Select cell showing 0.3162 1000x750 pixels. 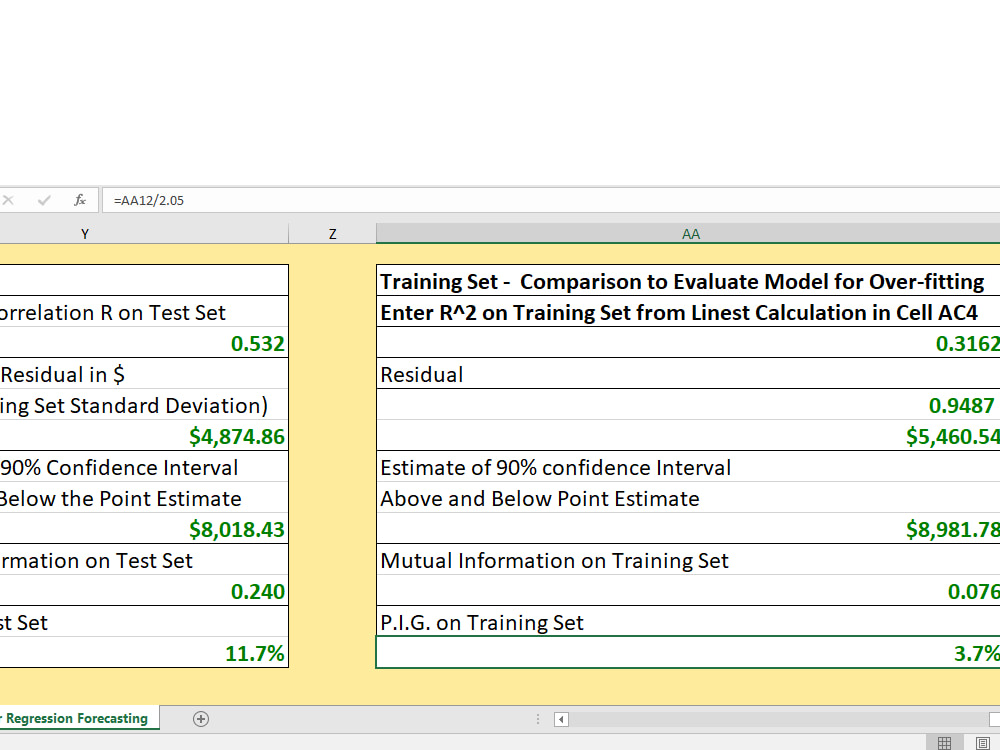(688, 343)
